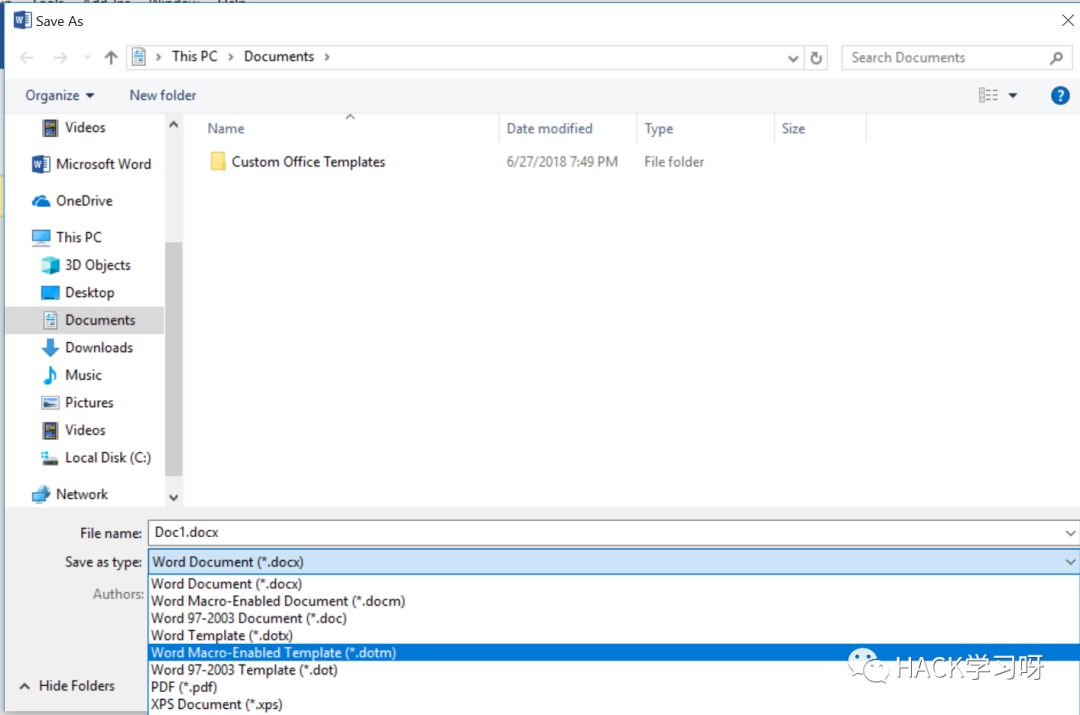Image resolution: width=1080 pixels, height=715 pixels.
Task: Sort files by Date modified column
Action: click(x=549, y=129)
